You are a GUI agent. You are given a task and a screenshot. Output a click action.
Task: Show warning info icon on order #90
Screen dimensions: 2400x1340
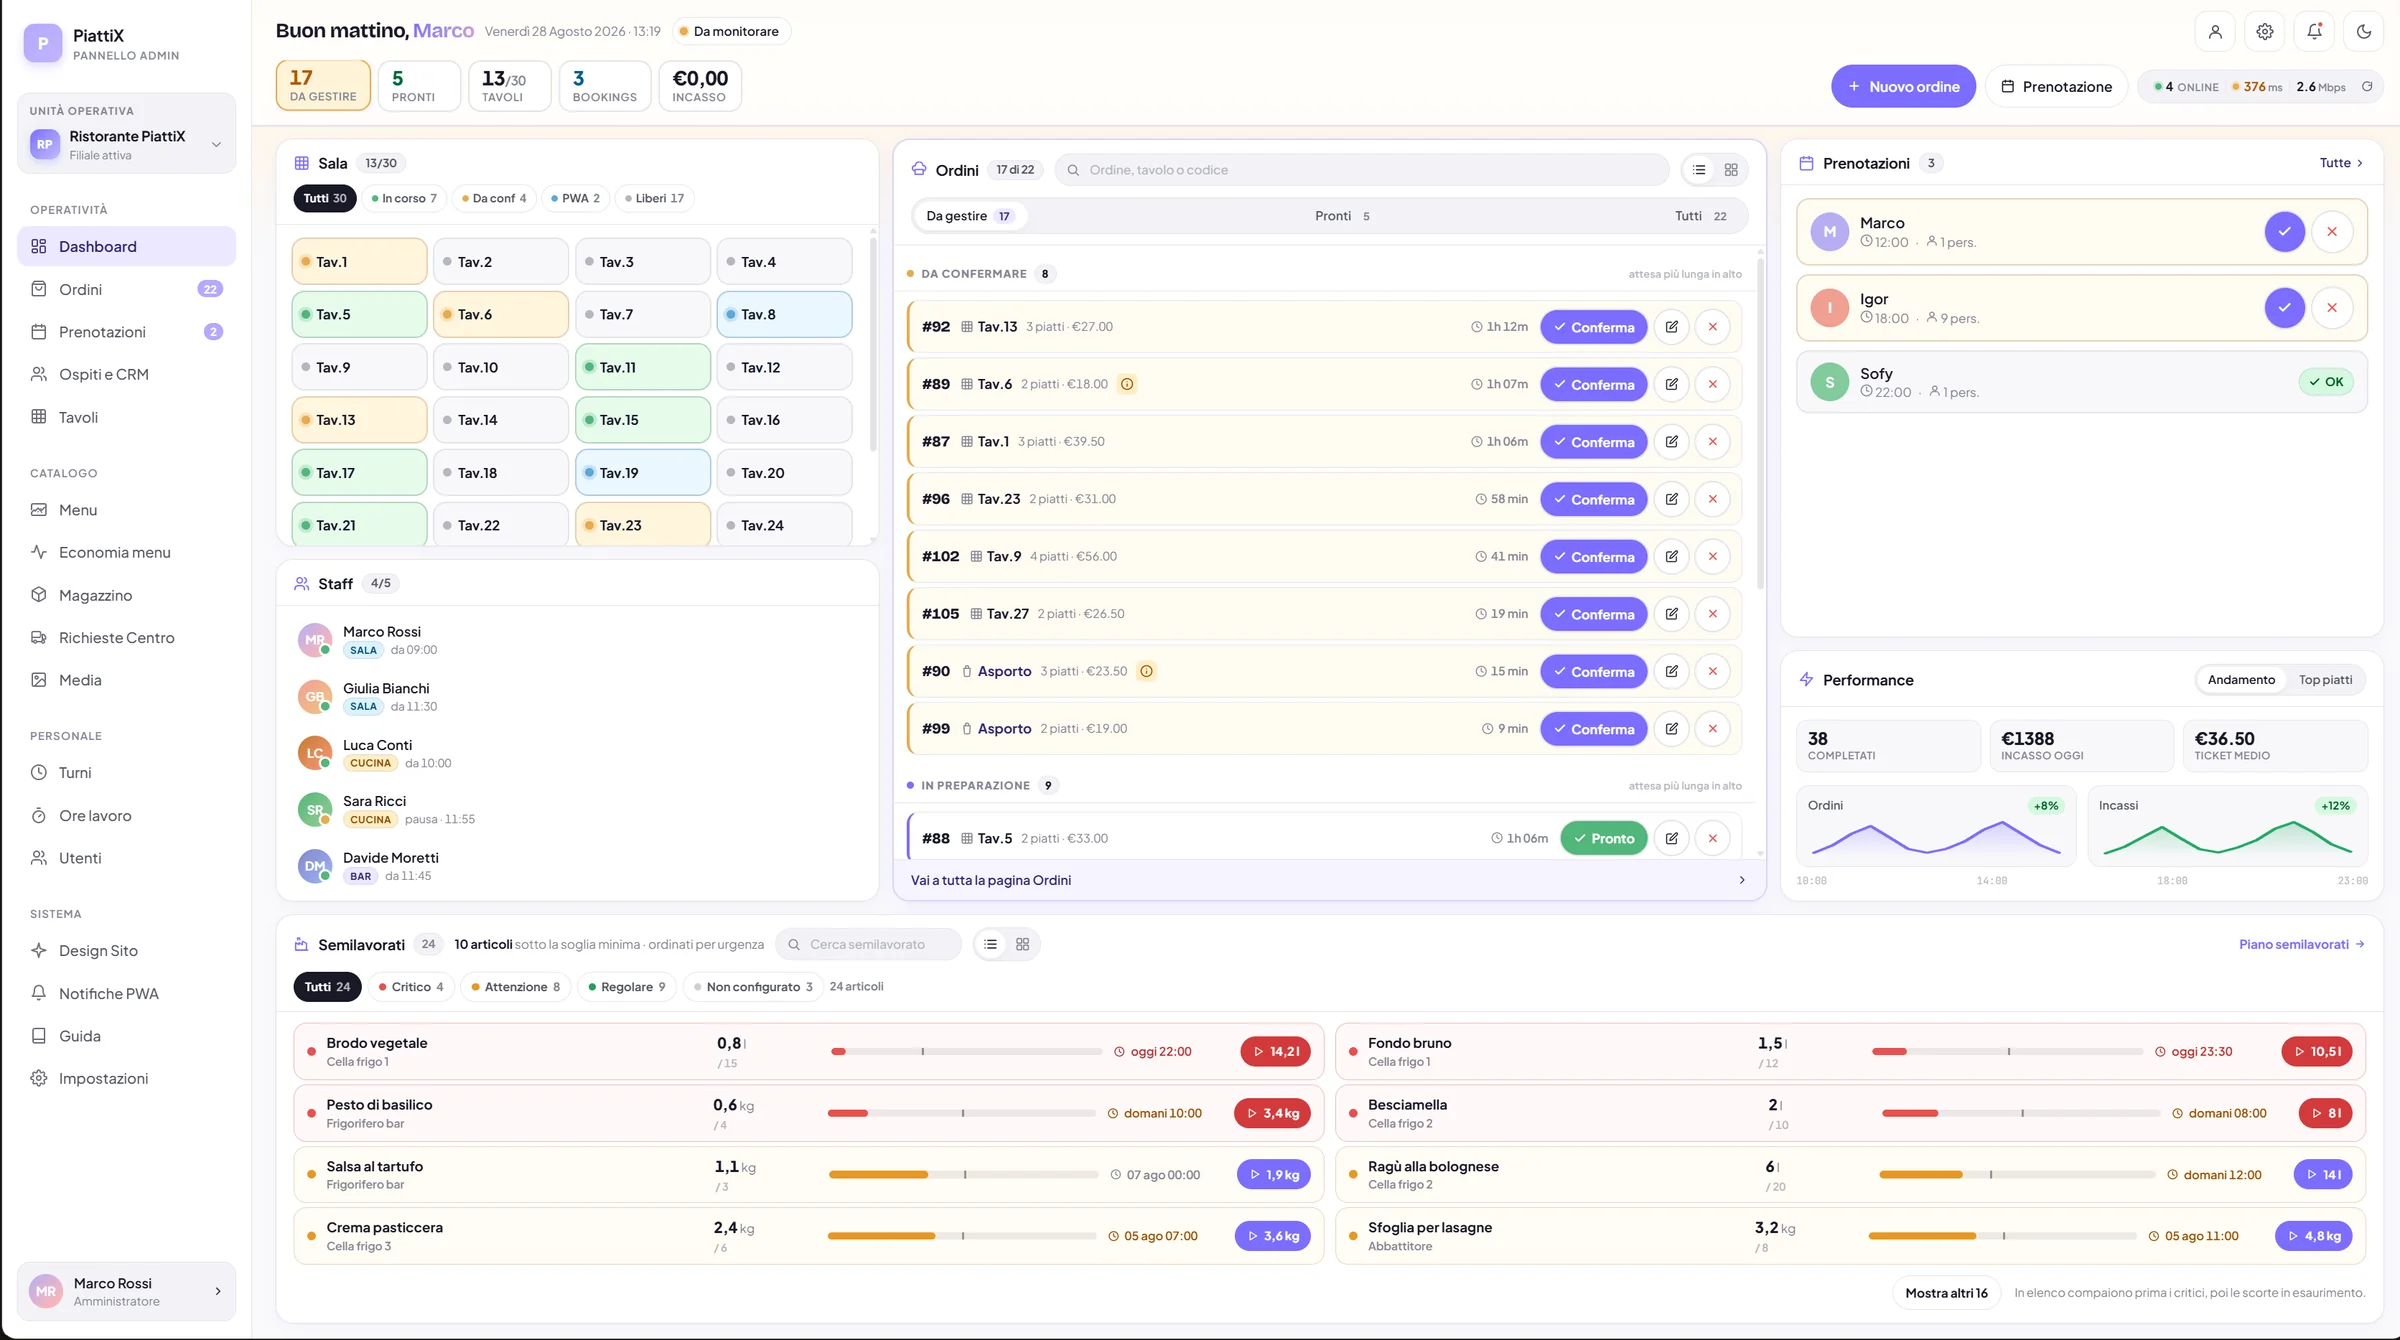click(x=1146, y=671)
